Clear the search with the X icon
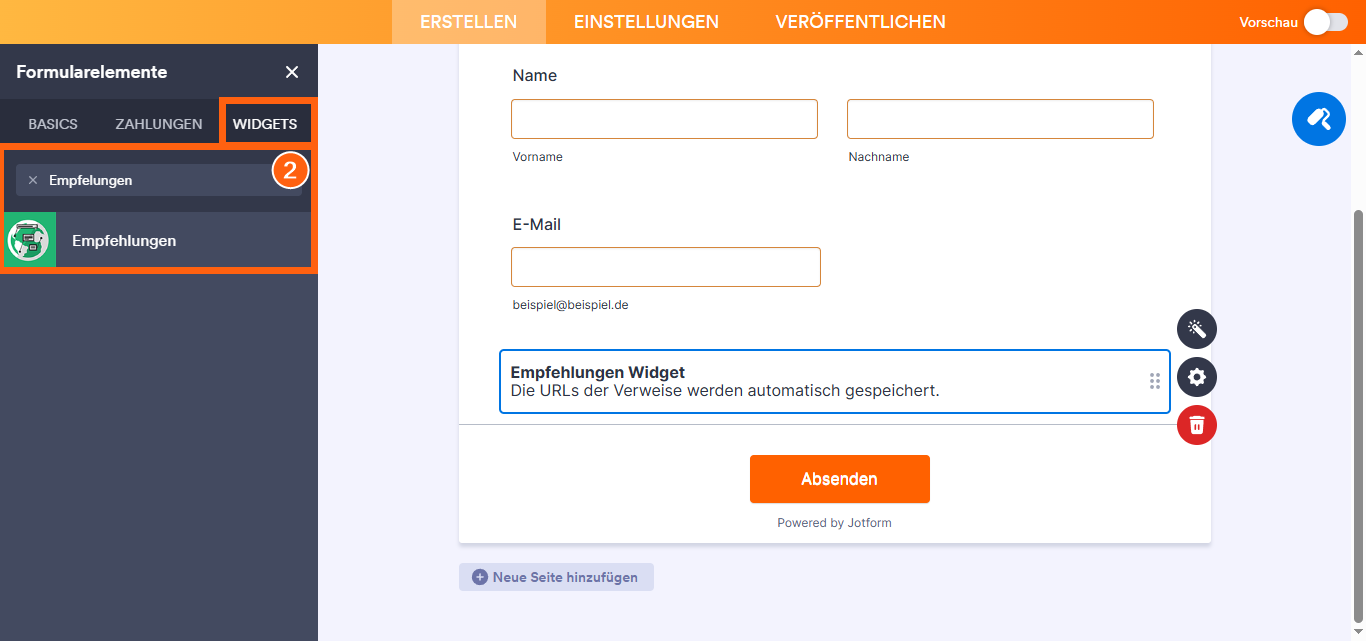 [x=35, y=180]
